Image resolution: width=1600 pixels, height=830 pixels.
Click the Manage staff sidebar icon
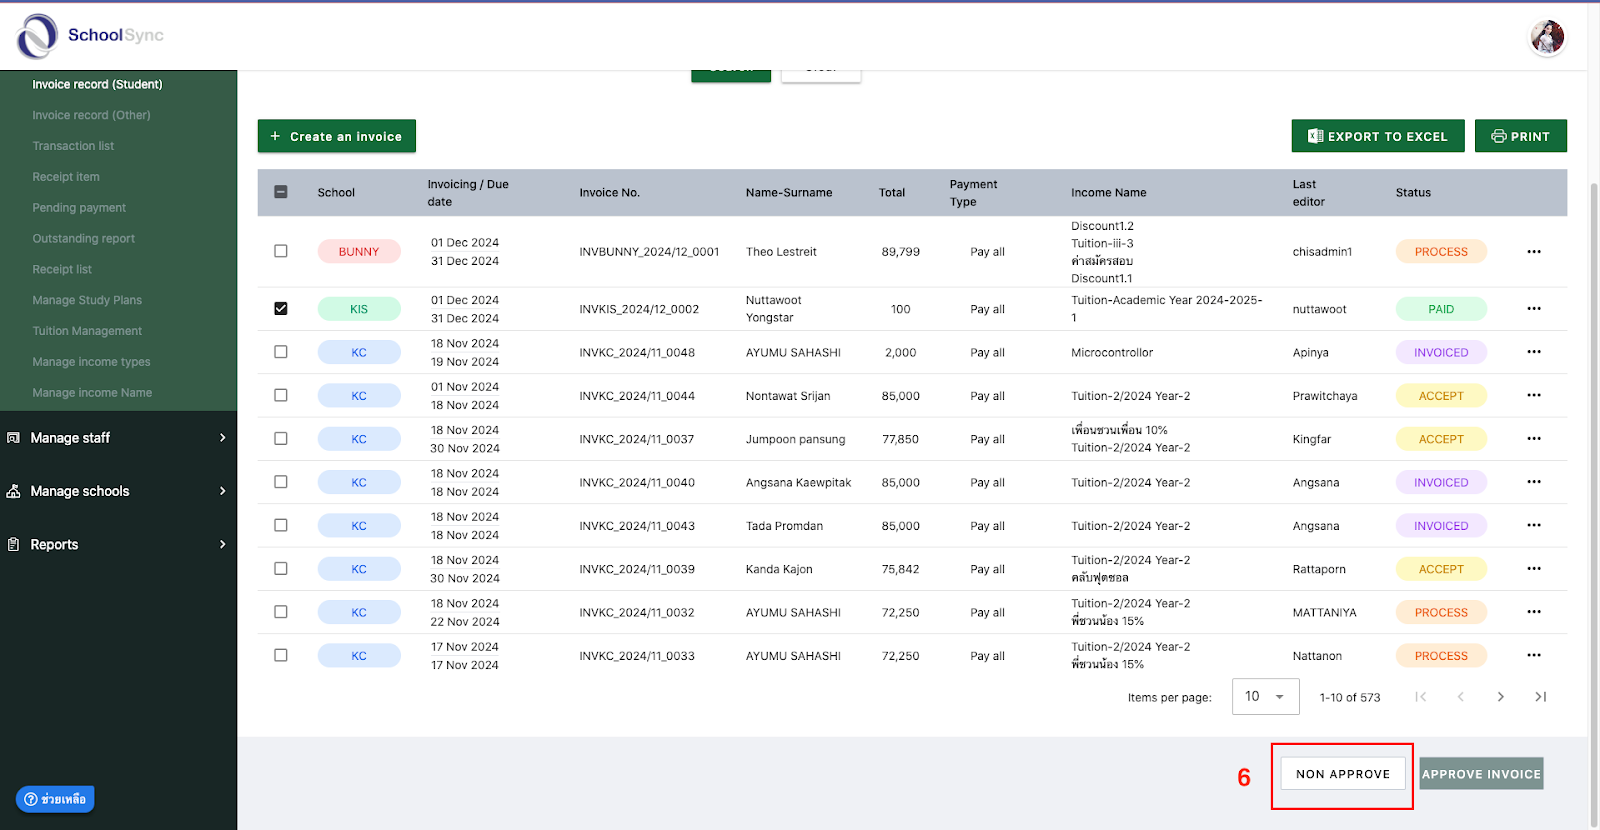(14, 438)
